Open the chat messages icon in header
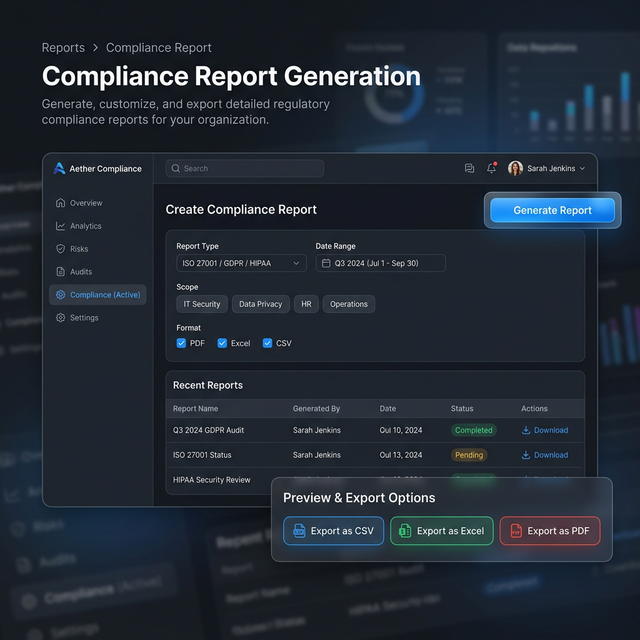 (470, 169)
